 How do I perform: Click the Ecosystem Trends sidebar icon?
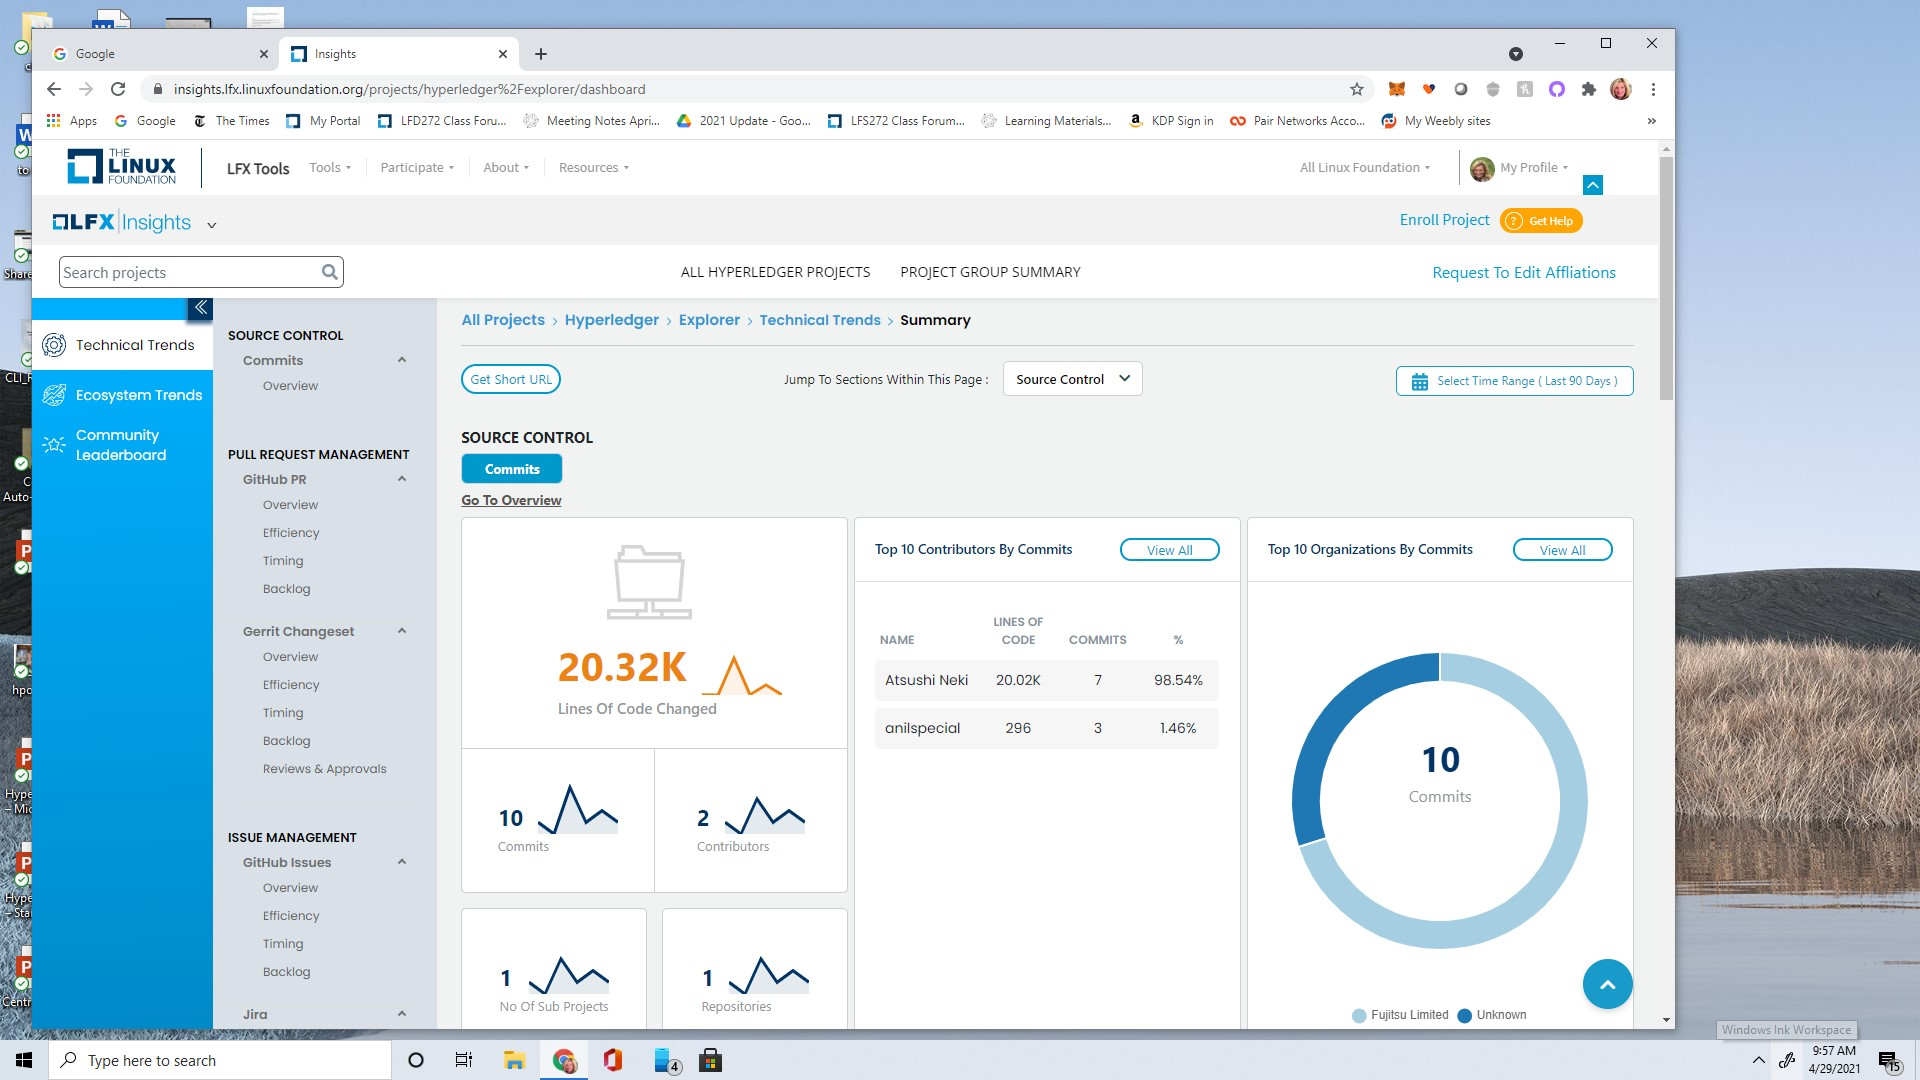point(53,393)
